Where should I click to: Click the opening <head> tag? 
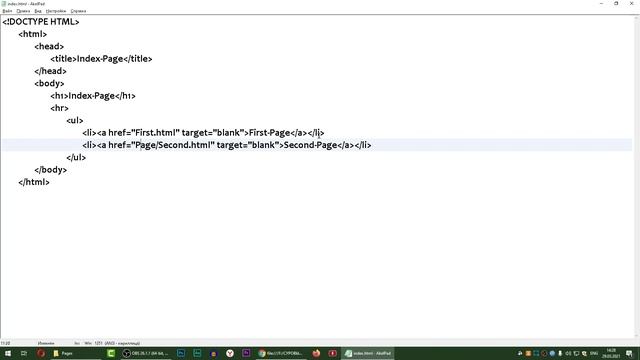49,47
